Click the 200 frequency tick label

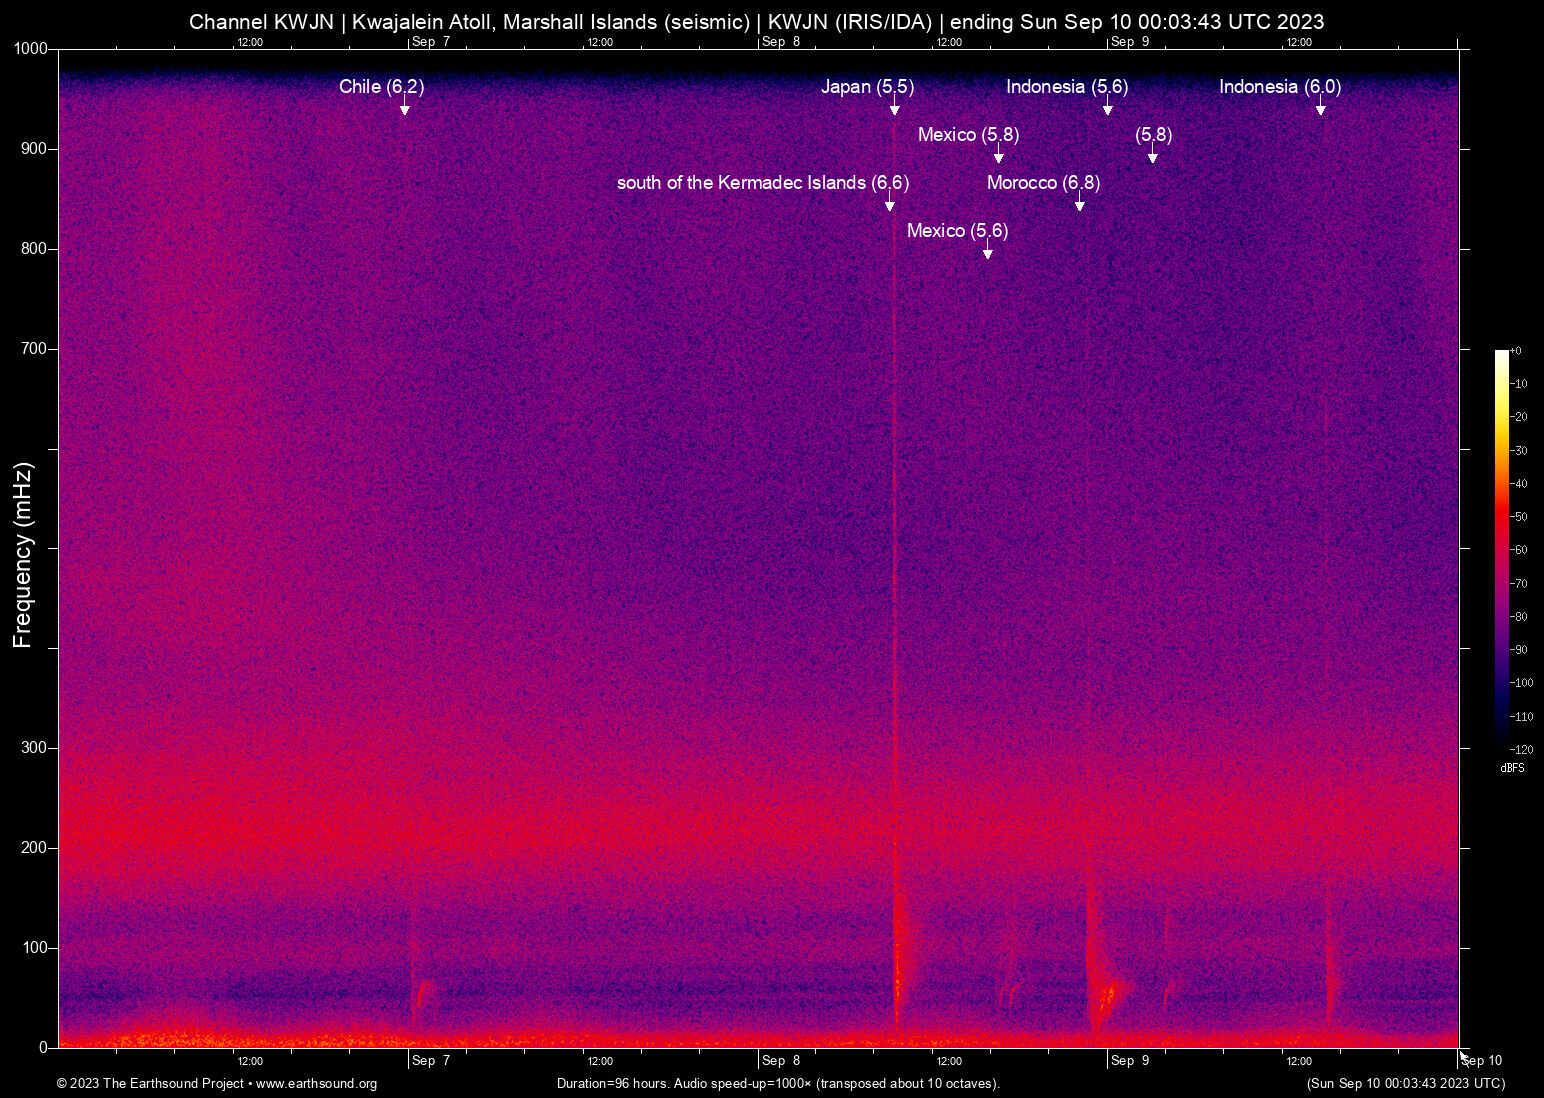coord(34,848)
